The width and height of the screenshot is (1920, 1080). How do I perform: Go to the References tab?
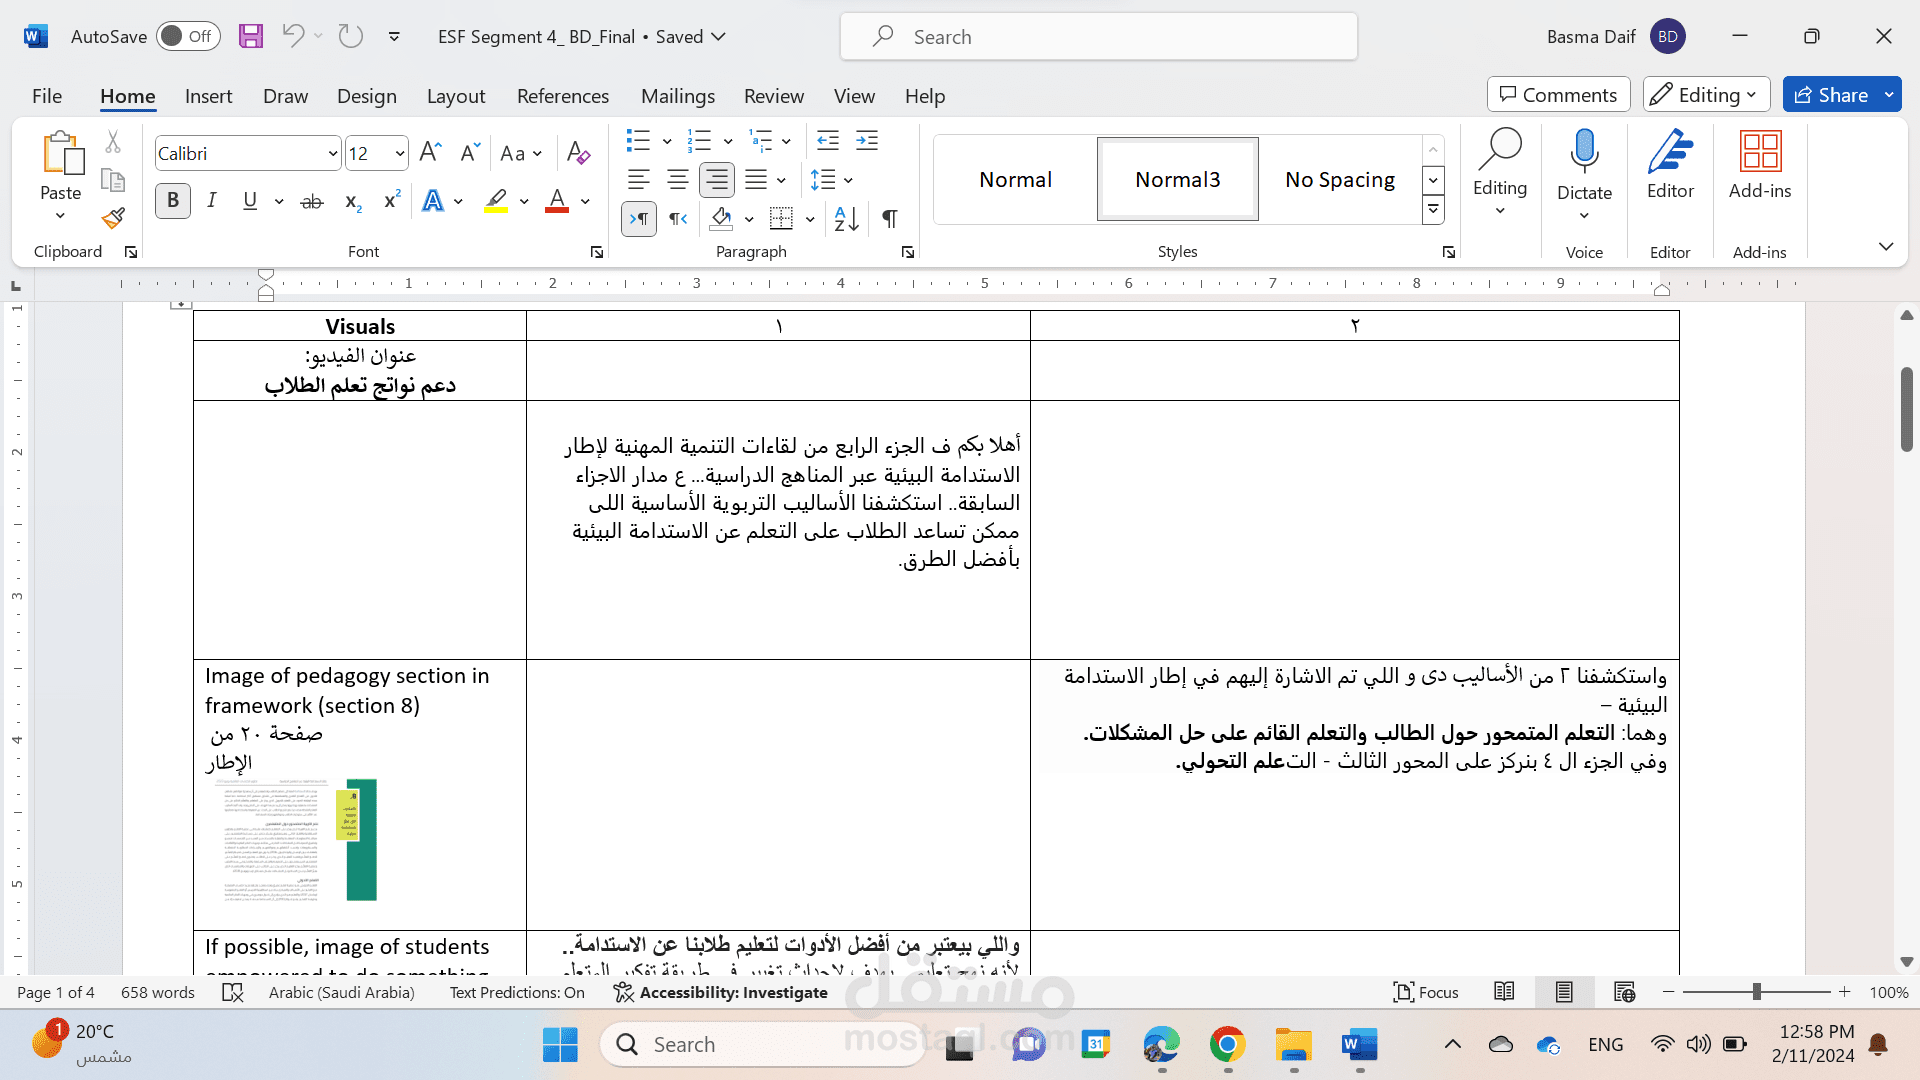563,96
